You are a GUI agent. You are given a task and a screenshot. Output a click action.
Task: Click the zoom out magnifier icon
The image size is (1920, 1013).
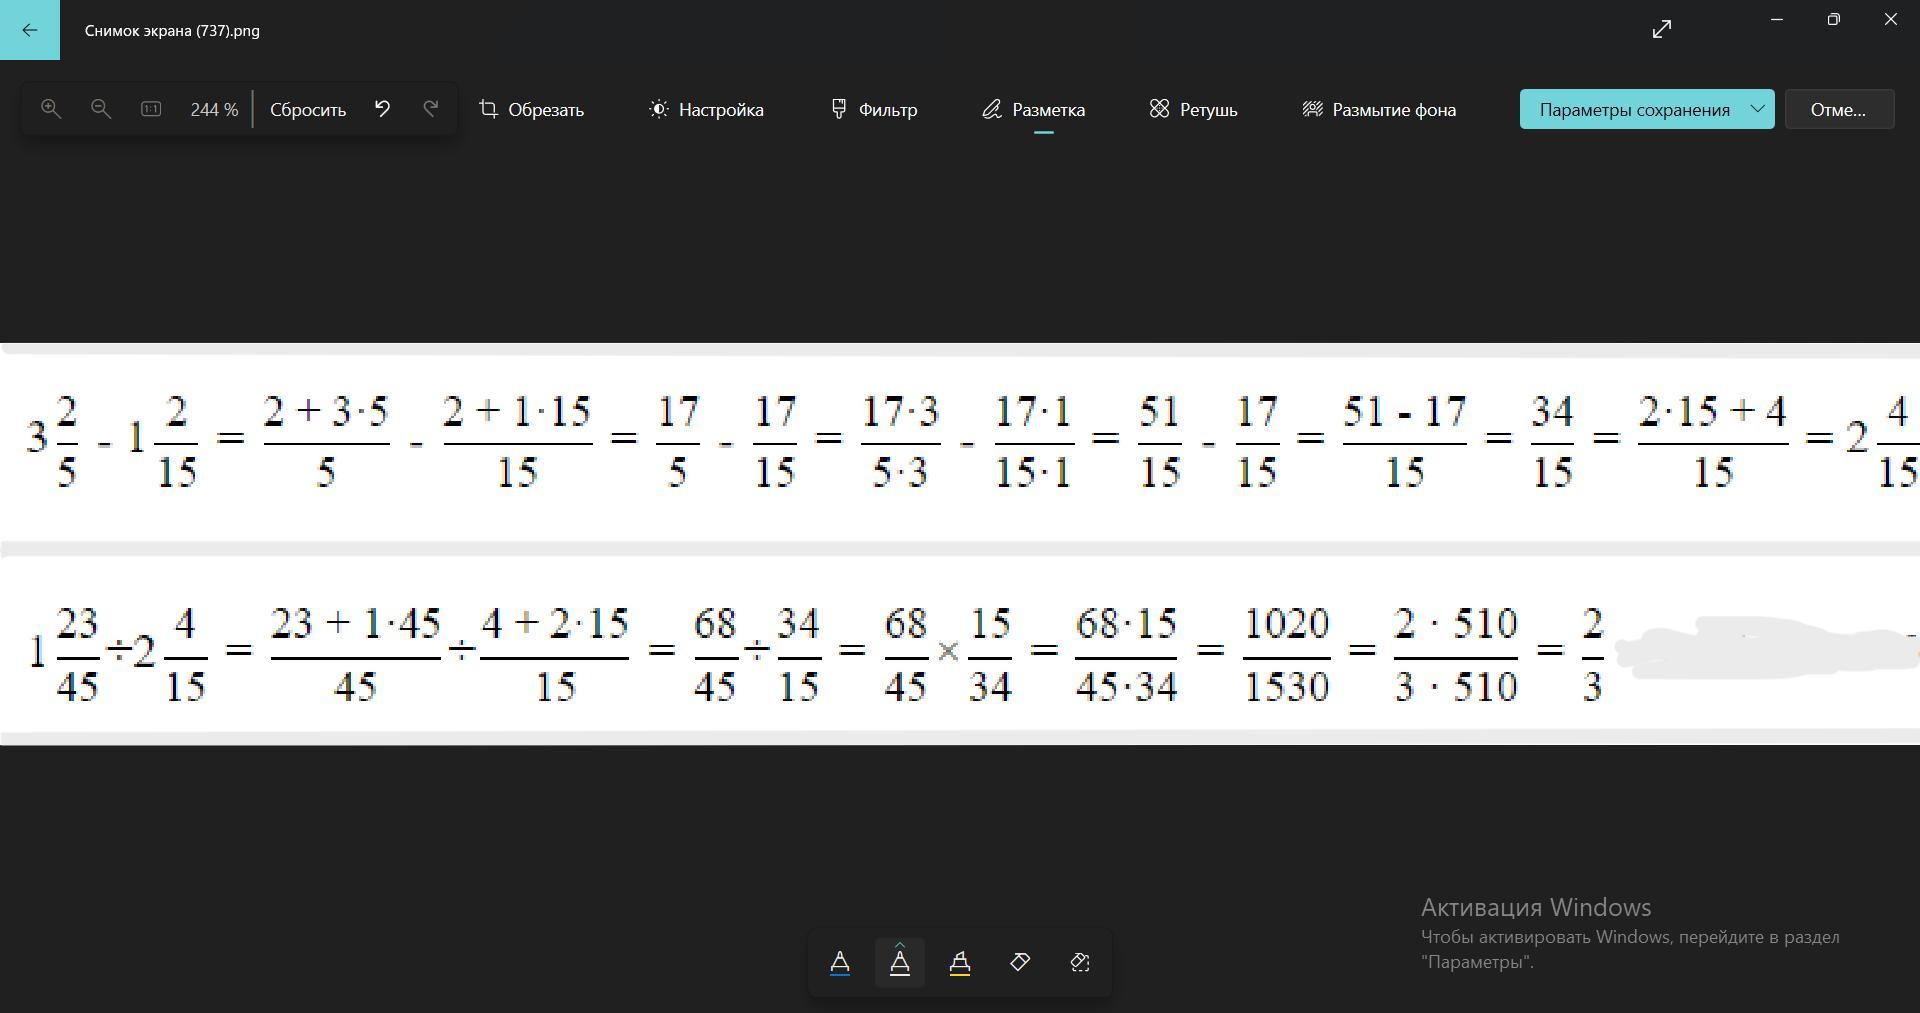(101, 109)
